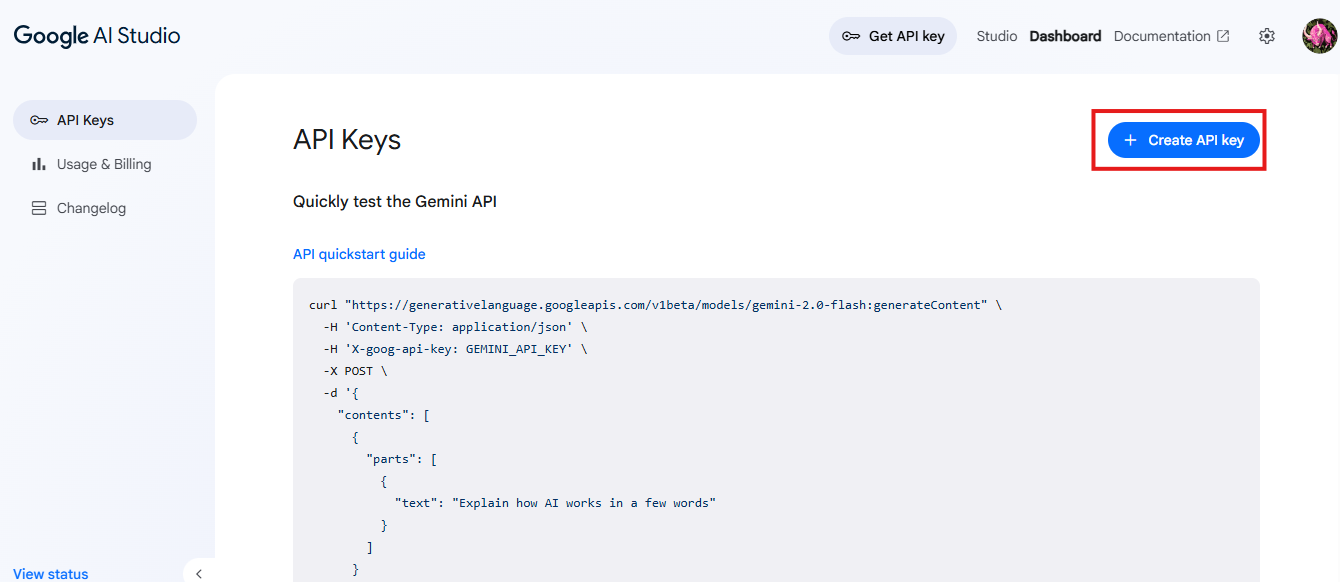Click the "contents": [ code line

click(384, 415)
